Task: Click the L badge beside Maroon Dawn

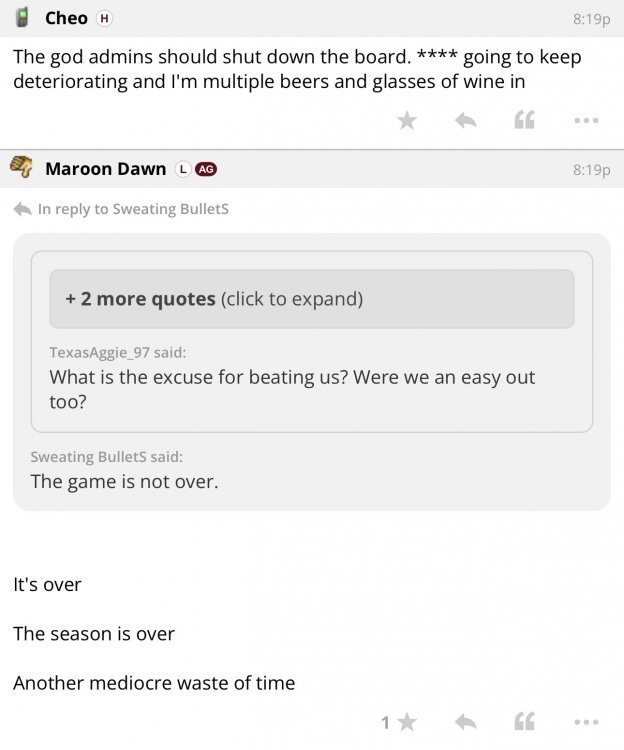Action: point(183,169)
